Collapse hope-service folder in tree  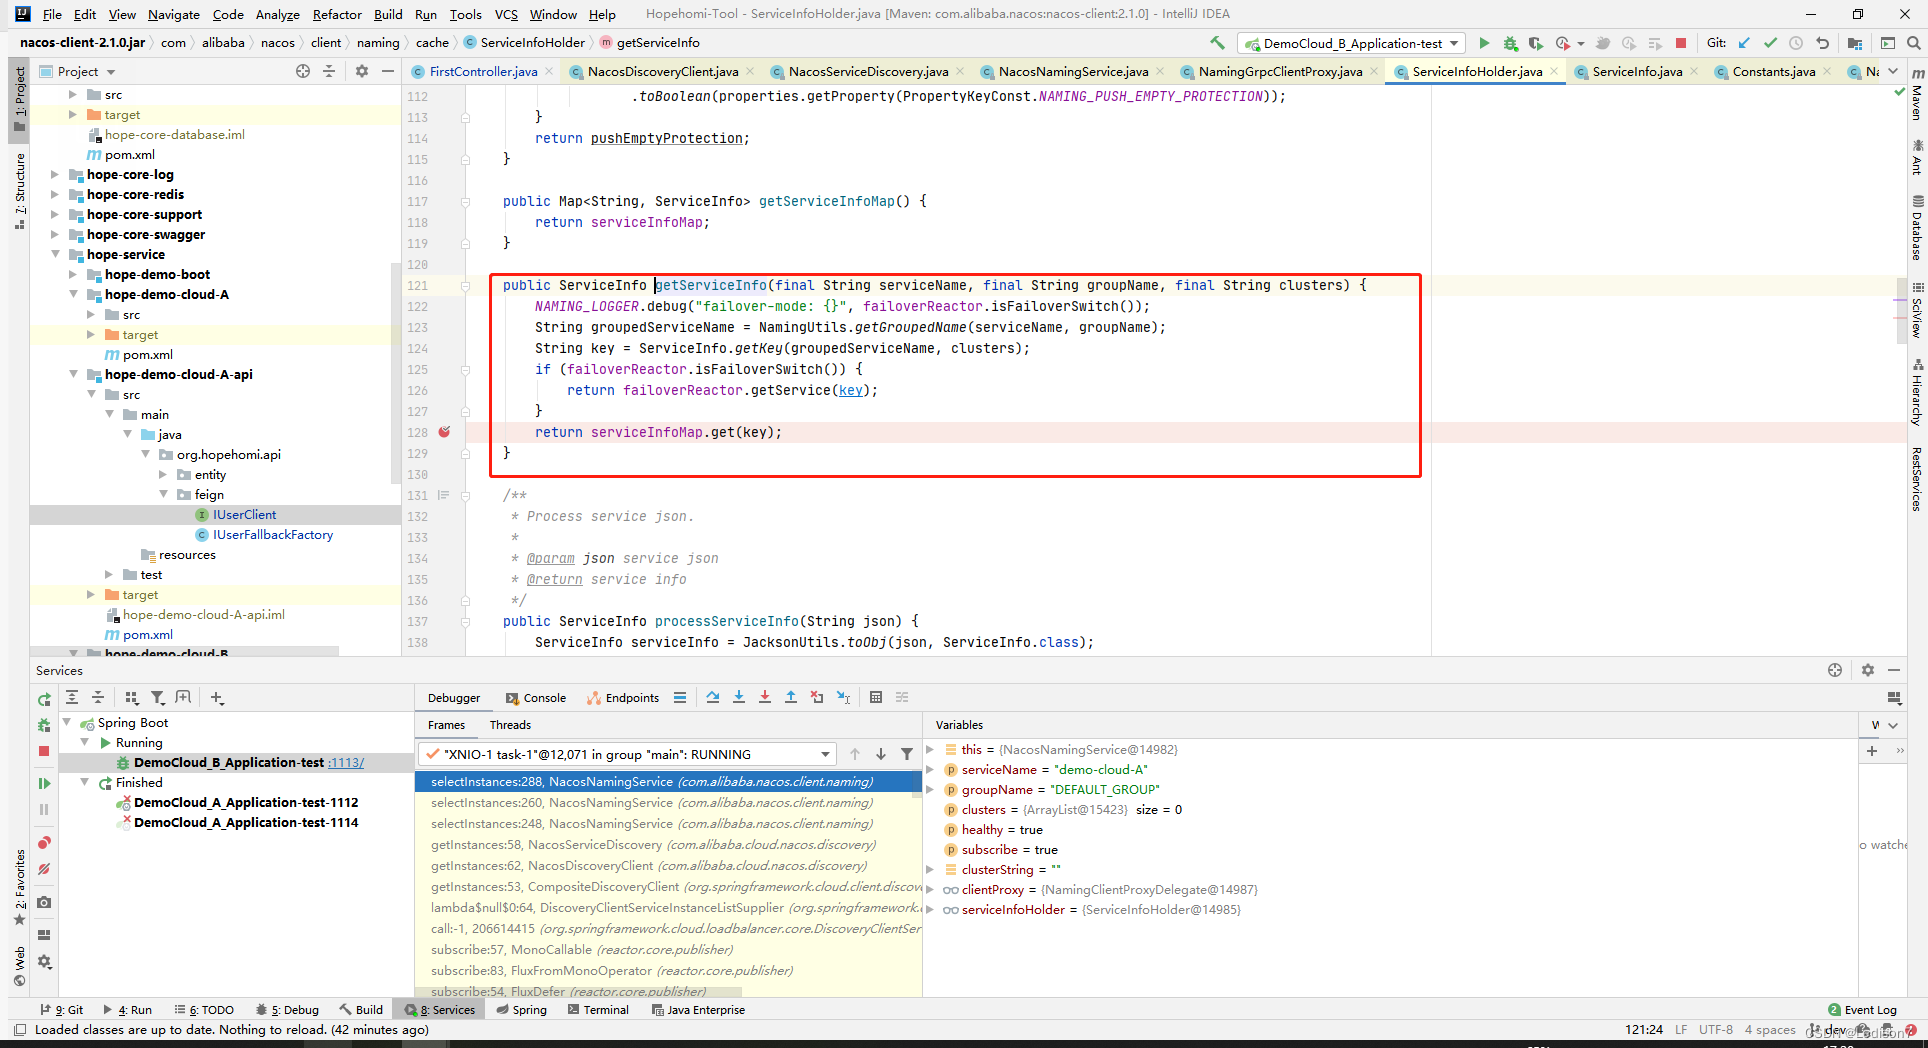pyautogui.click(x=55, y=254)
